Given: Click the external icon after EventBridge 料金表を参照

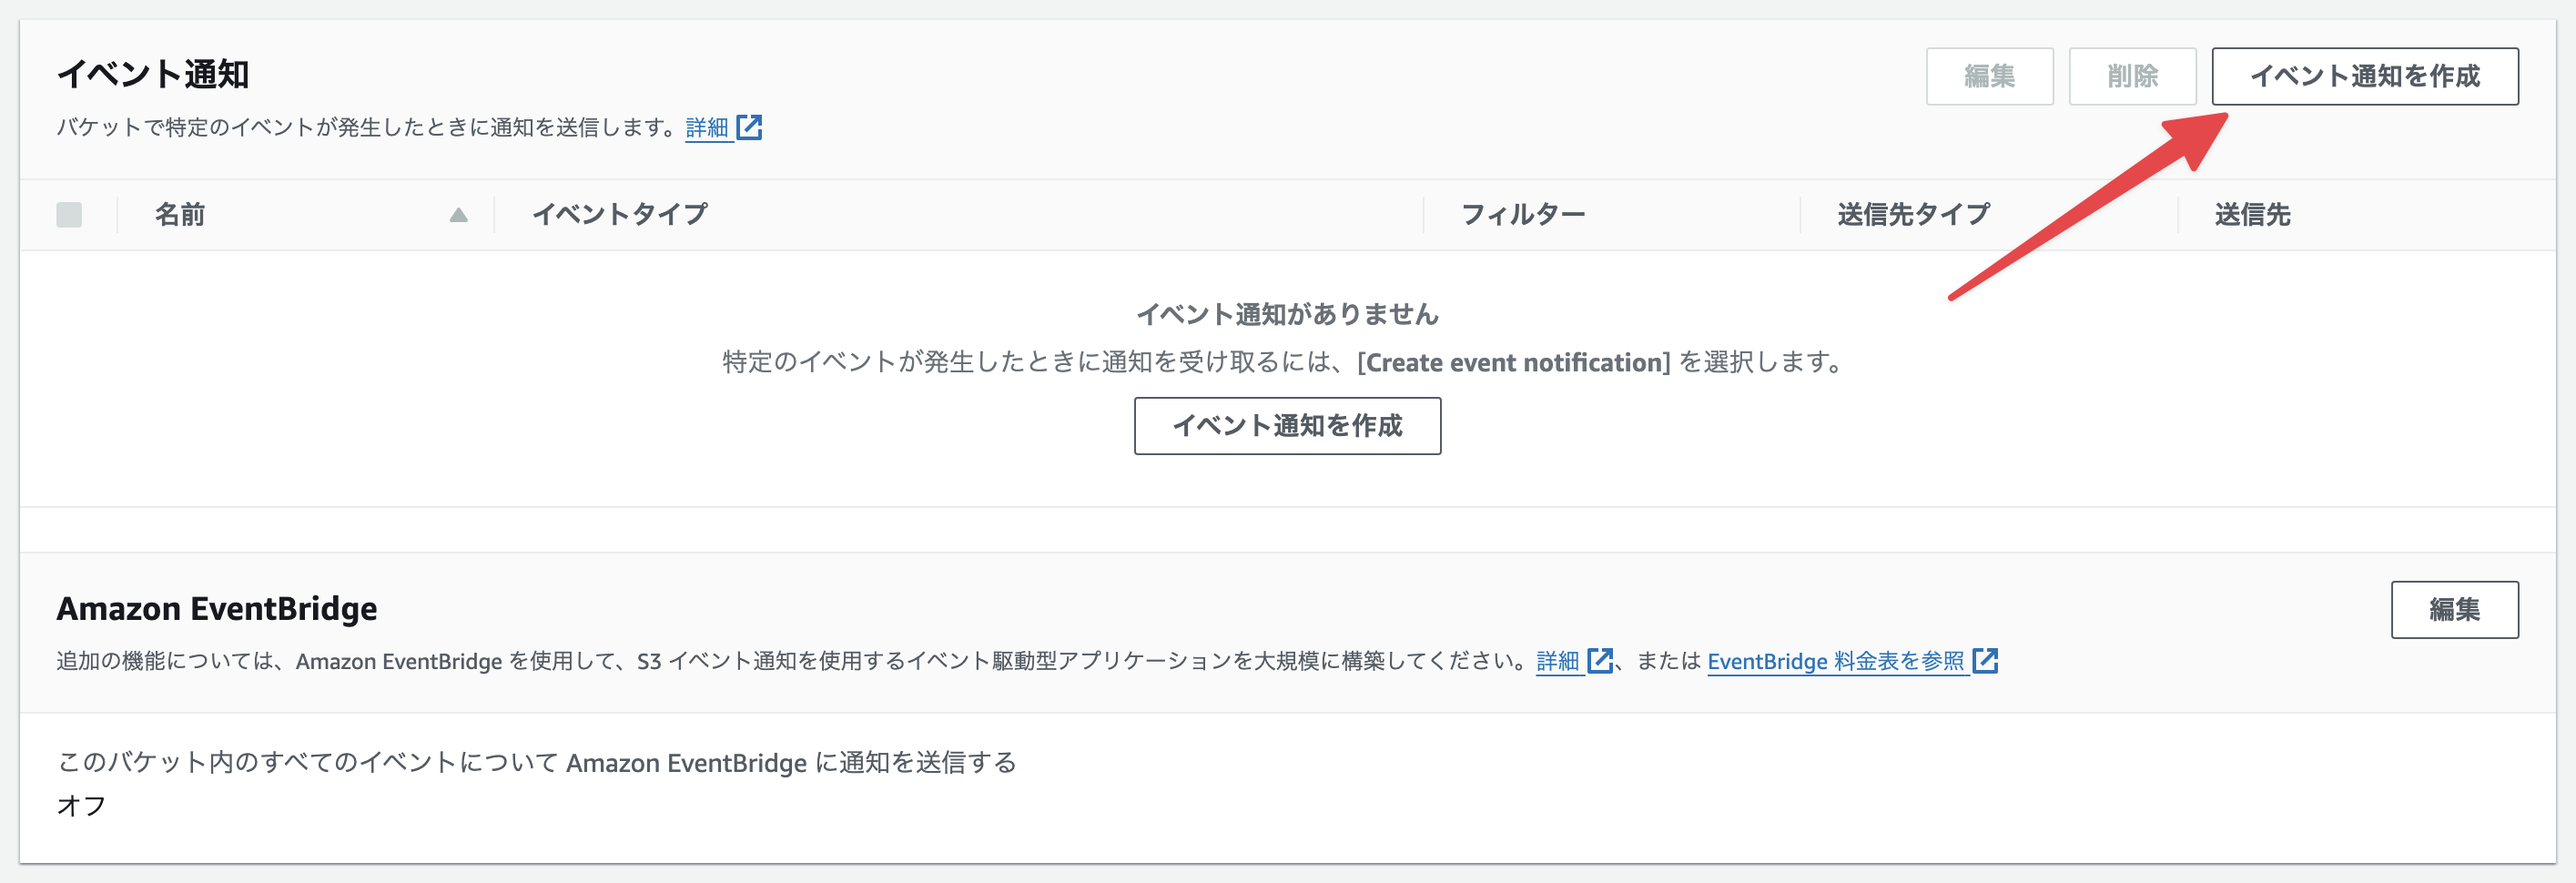Looking at the screenshot, I should click(x=1985, y=661).
